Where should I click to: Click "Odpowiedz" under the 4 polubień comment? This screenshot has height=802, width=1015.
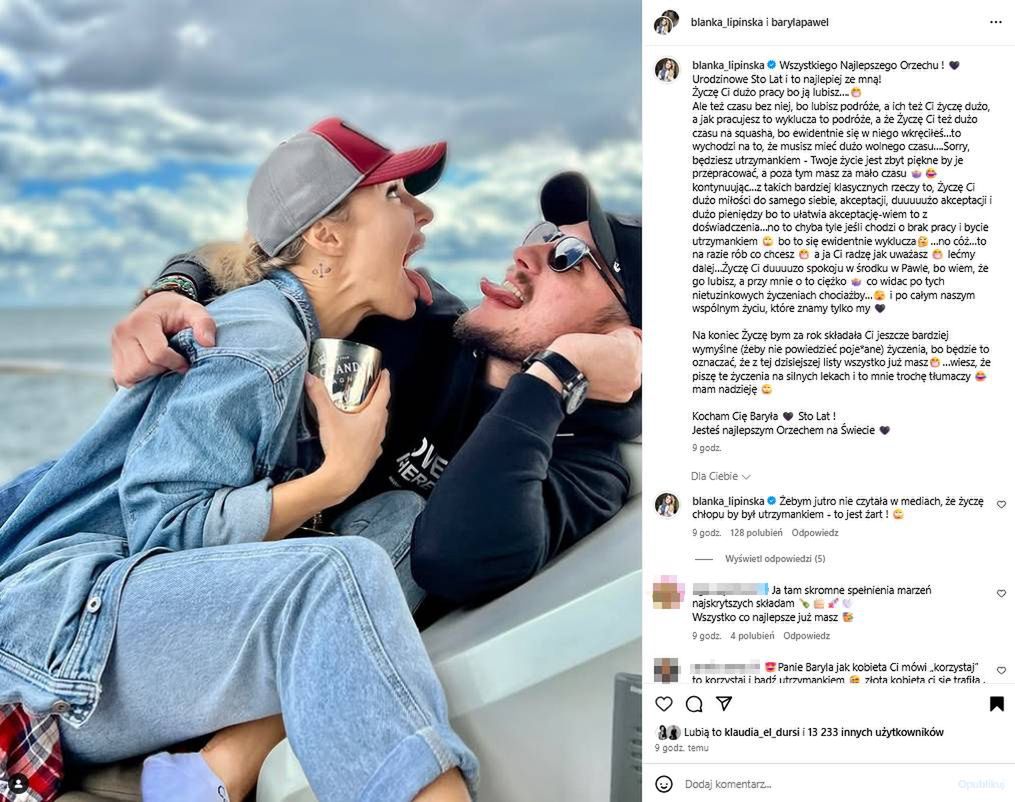[806, 636]
